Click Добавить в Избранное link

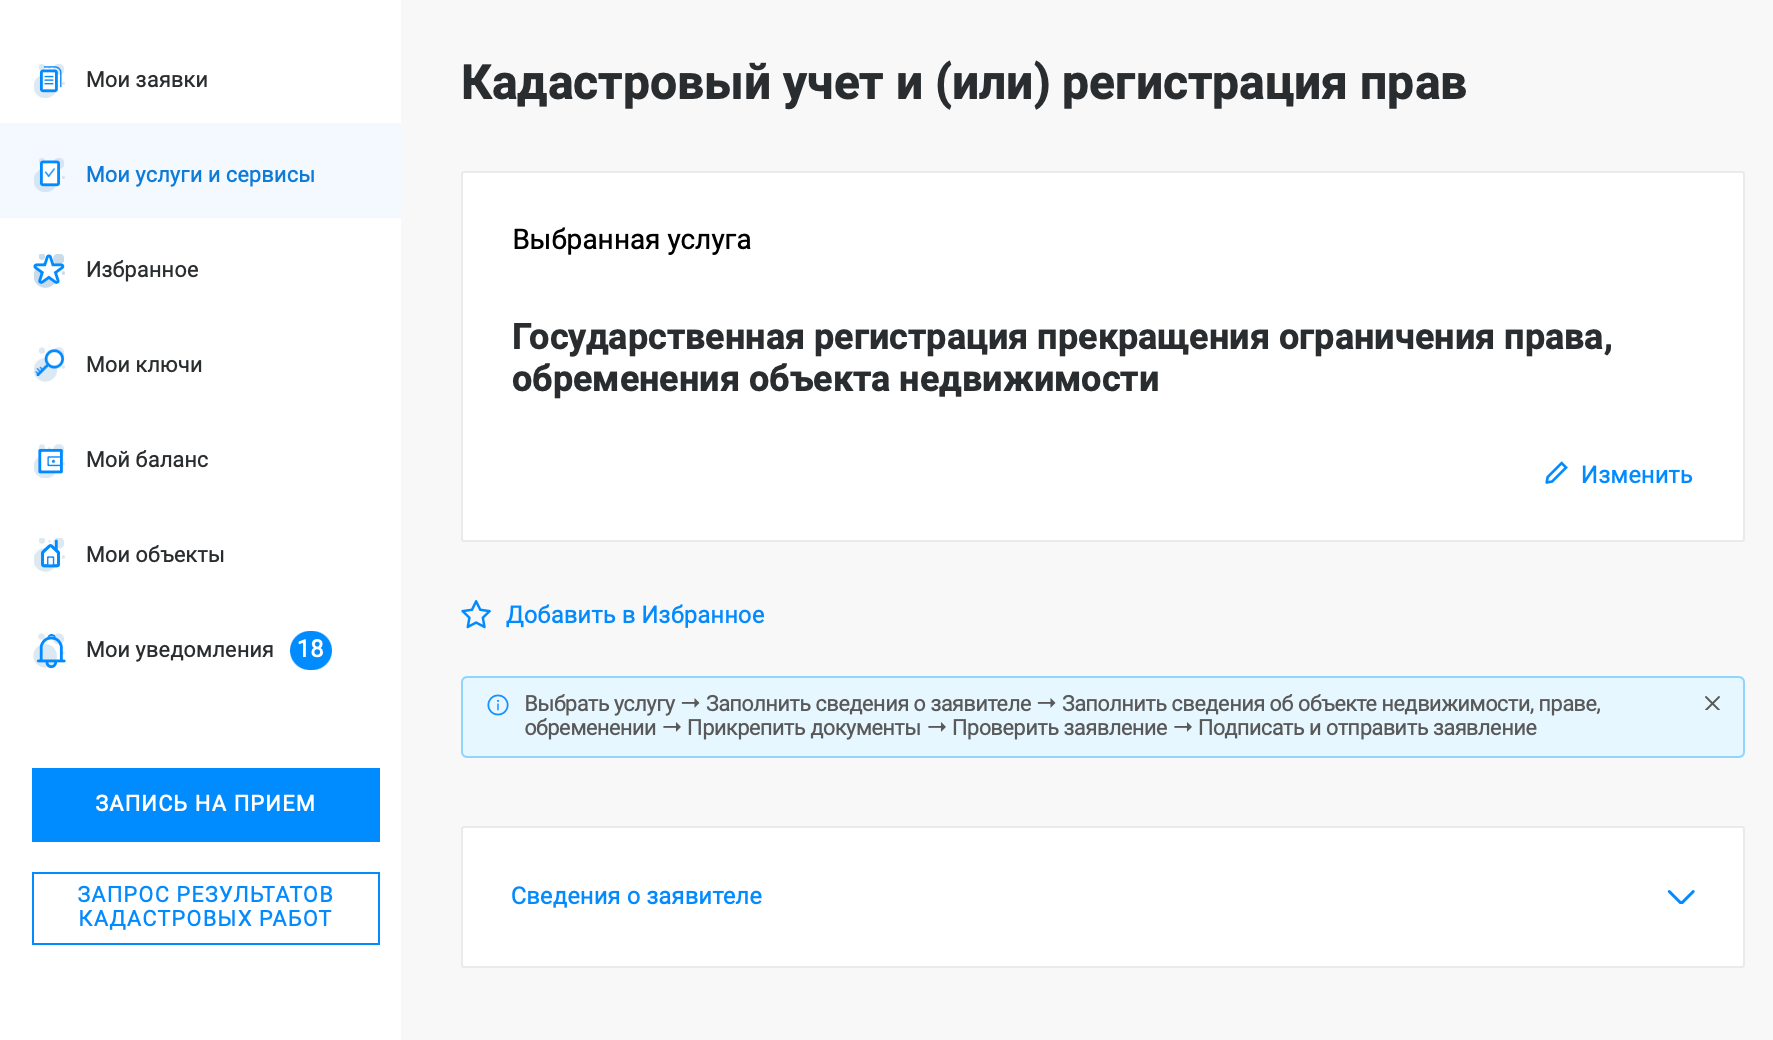click(x=635, y=615)
